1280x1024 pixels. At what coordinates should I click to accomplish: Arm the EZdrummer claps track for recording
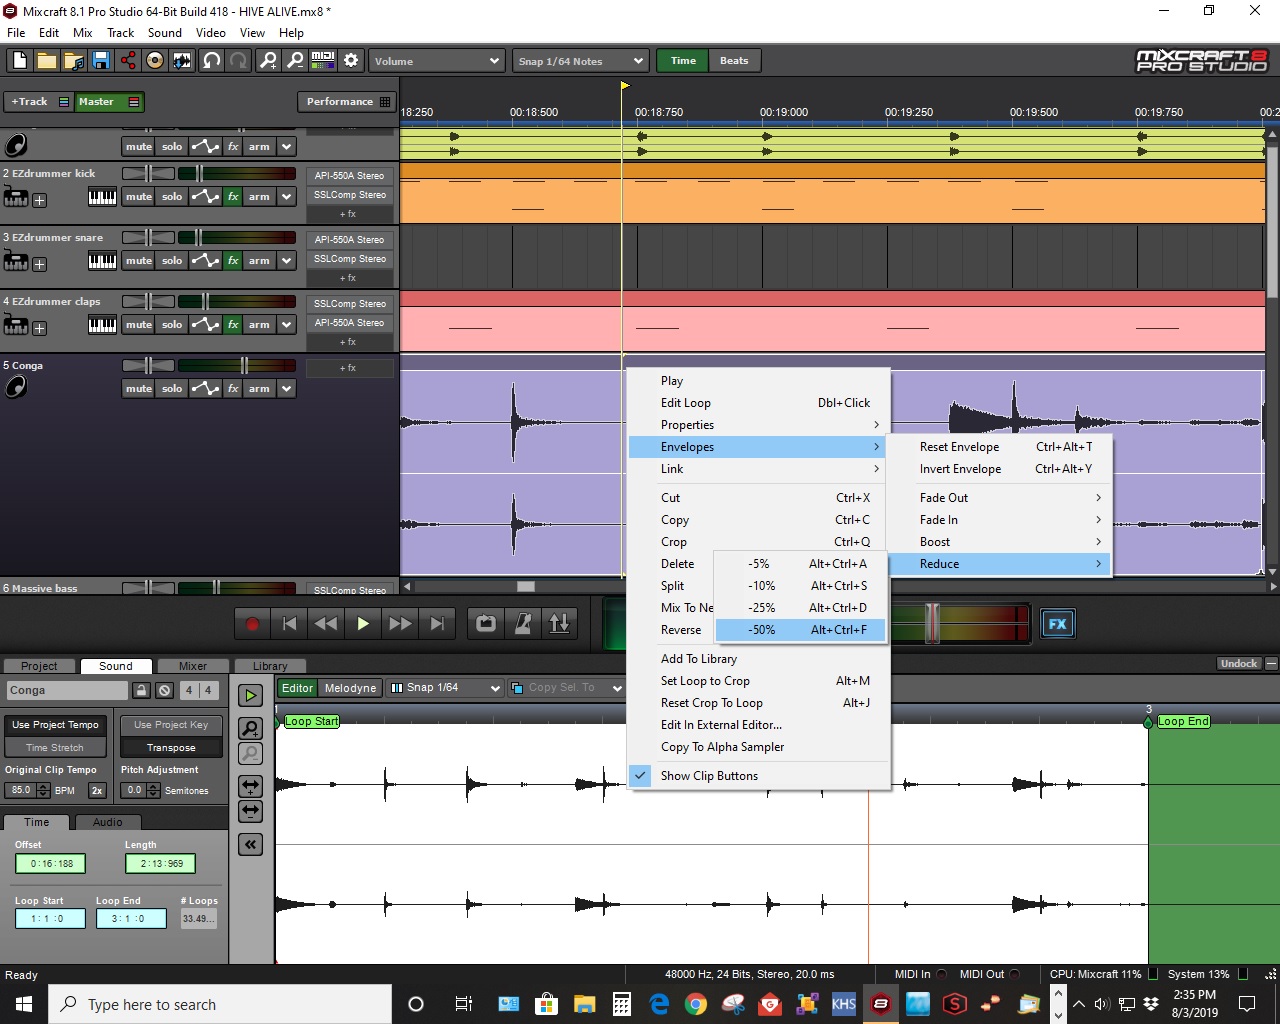click(259, 325)
